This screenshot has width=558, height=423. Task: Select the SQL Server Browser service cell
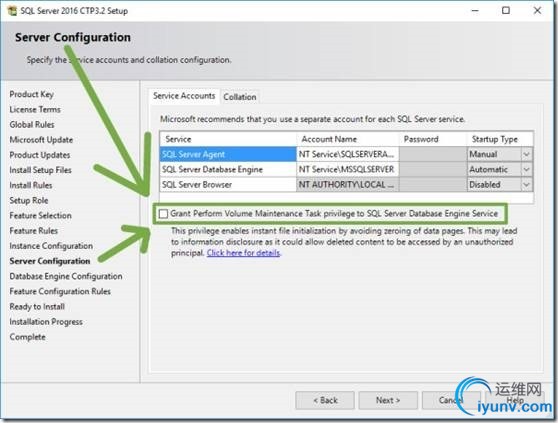[228, 185]
